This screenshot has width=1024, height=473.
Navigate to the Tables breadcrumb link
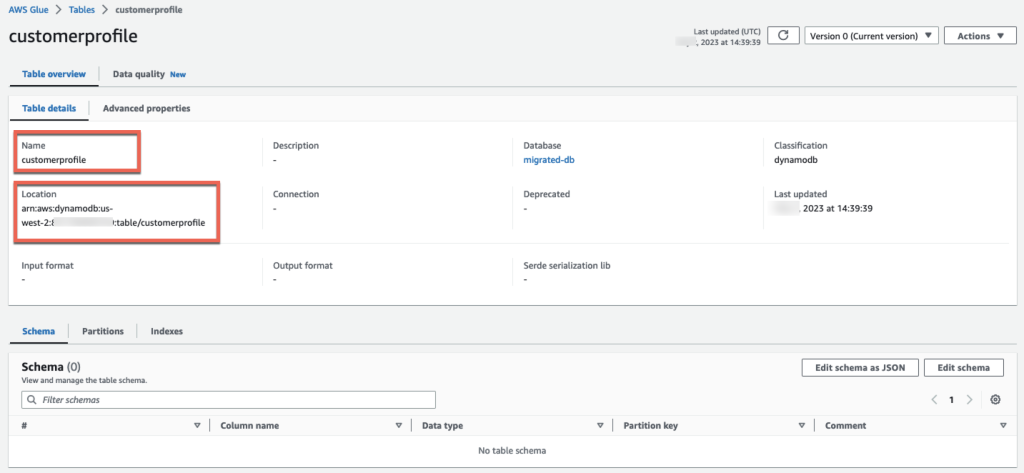(82, 10)
